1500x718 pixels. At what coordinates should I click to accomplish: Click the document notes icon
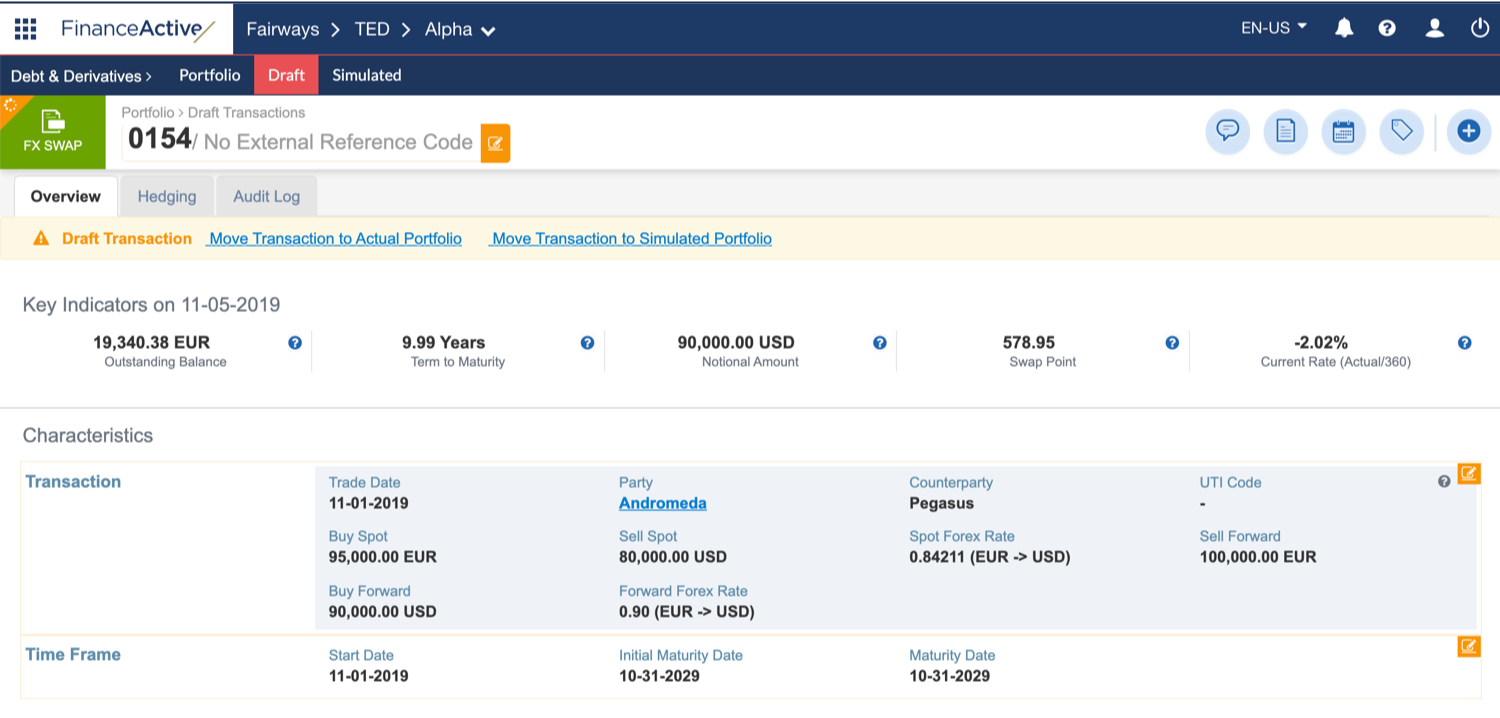pyautogui.click(x=1286, y=131)
